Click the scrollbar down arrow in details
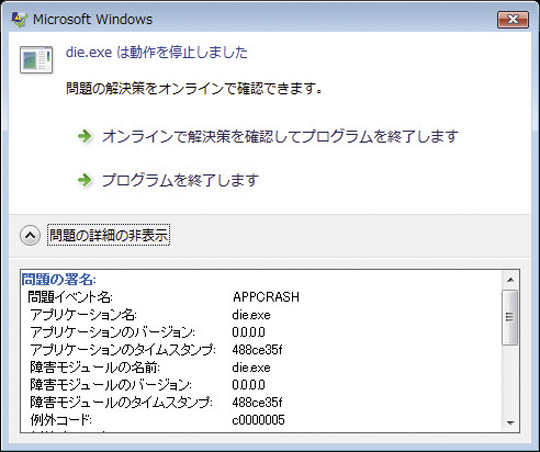This screenshot has height=452, width=540. (510, 422)
